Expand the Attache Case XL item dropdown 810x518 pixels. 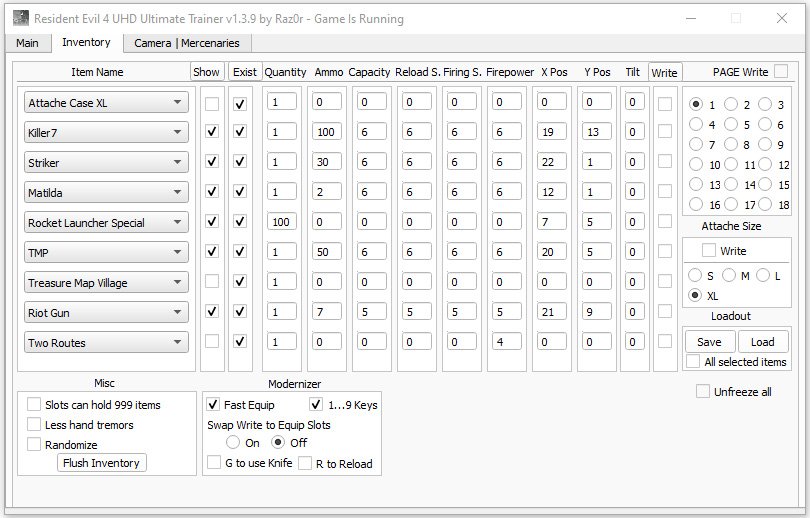[x=106, y=103]
